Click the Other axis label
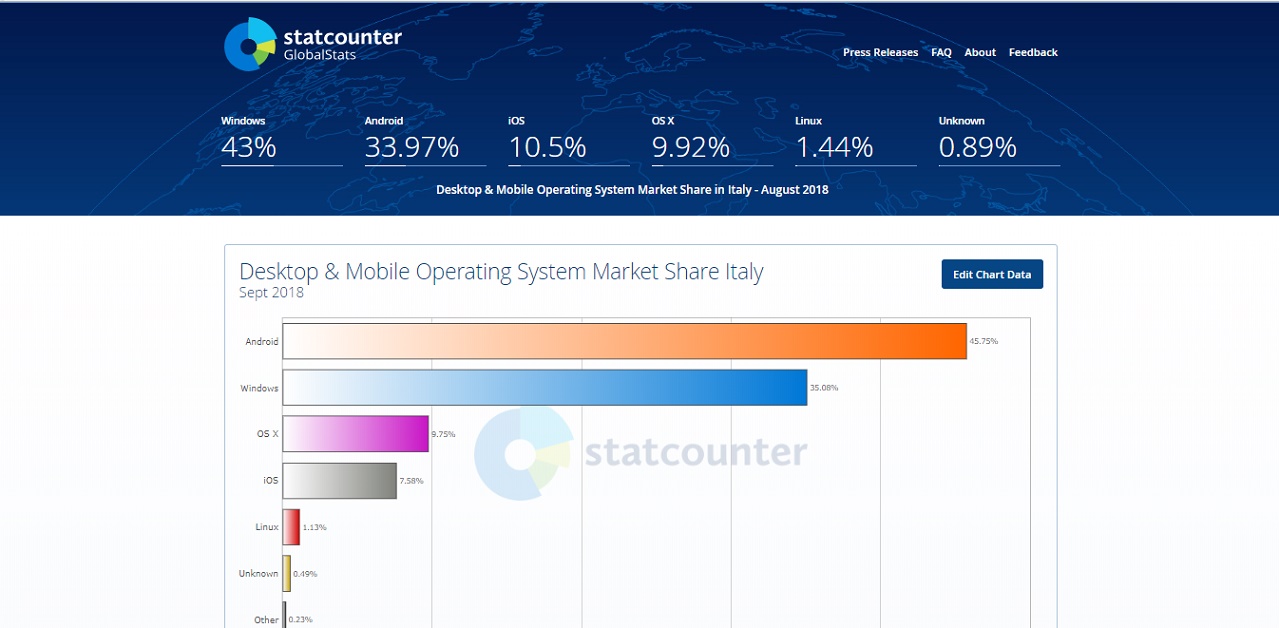 (266, 620)
